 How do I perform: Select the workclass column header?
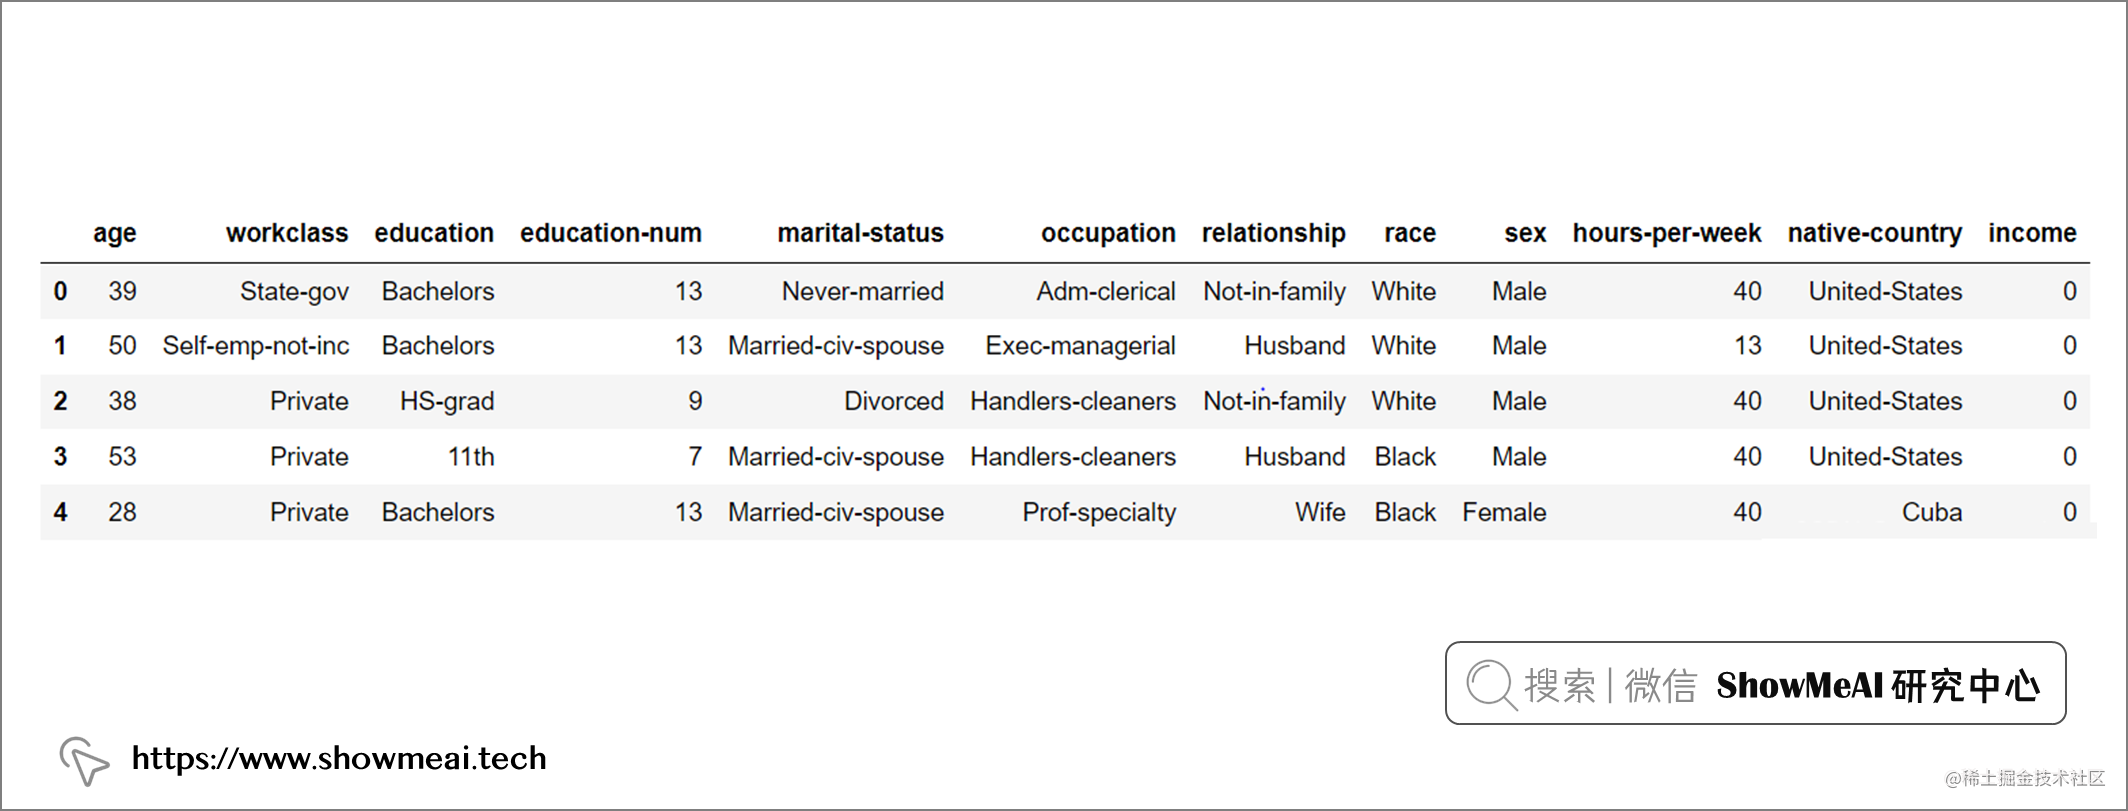(287, 233)
